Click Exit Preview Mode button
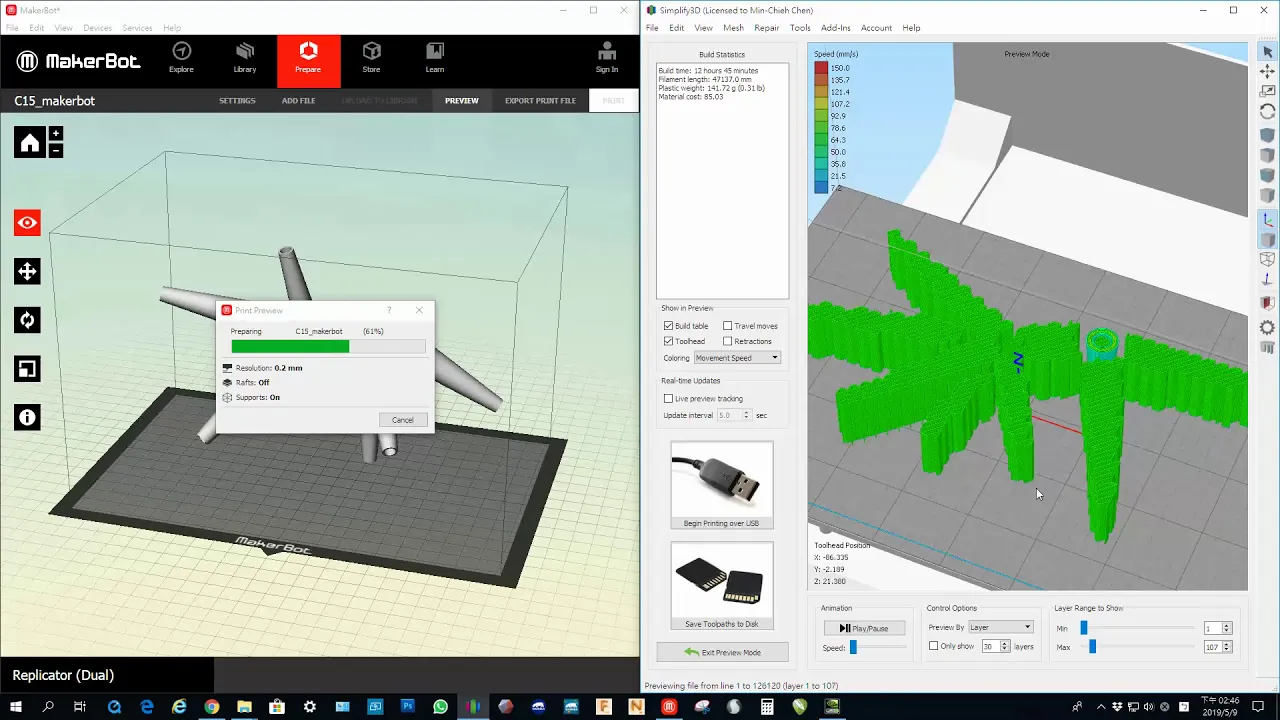This screenshot has height=720, width=1280. pyautogui.click(x=722, y=652)
